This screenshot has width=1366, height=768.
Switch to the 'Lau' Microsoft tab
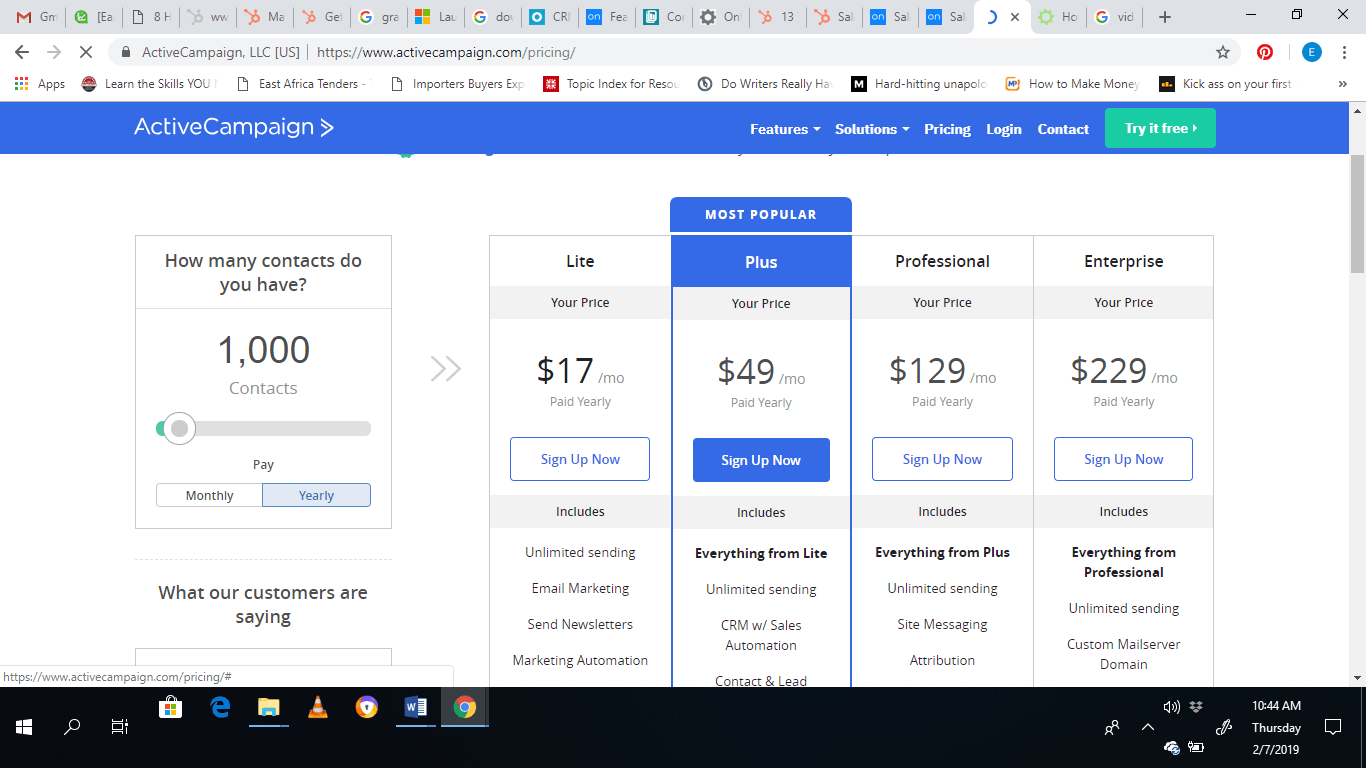click(x=436, y=17)
